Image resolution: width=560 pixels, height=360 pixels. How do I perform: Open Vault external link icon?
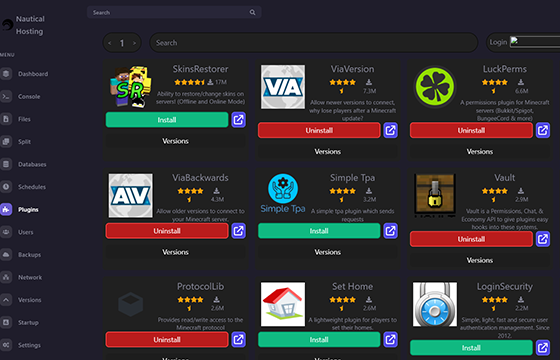(542, 239)
